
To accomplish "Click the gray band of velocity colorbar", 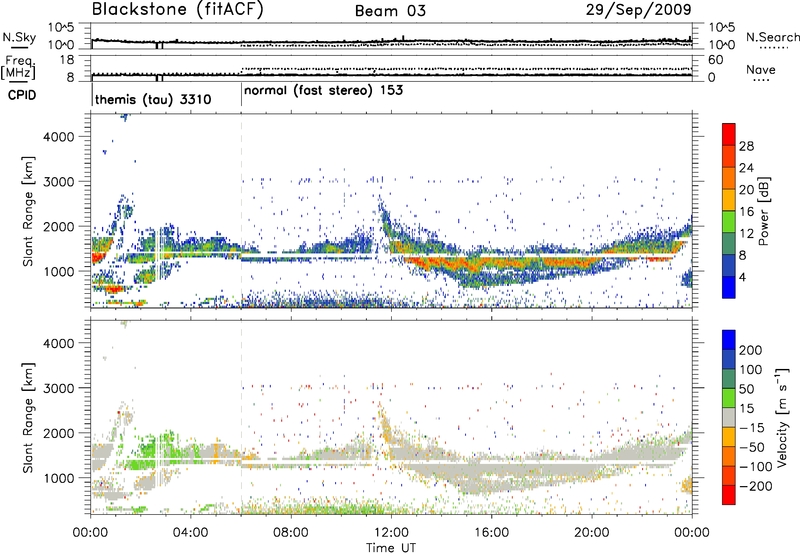I will click(x=729, y=417).
